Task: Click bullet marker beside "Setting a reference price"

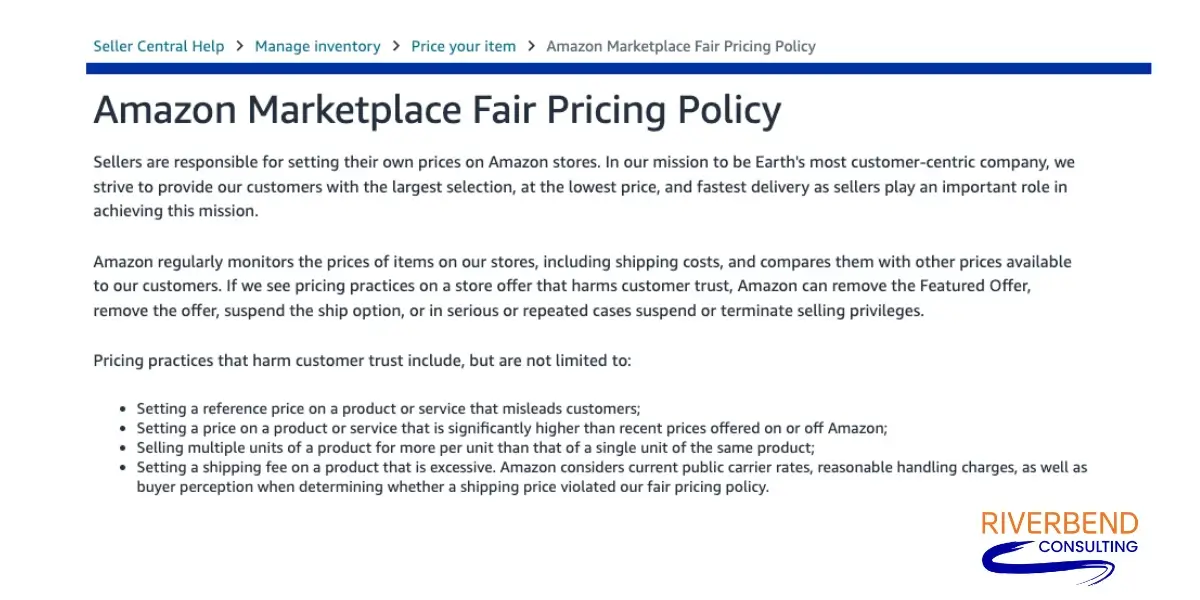Action: tap(124, 409)
